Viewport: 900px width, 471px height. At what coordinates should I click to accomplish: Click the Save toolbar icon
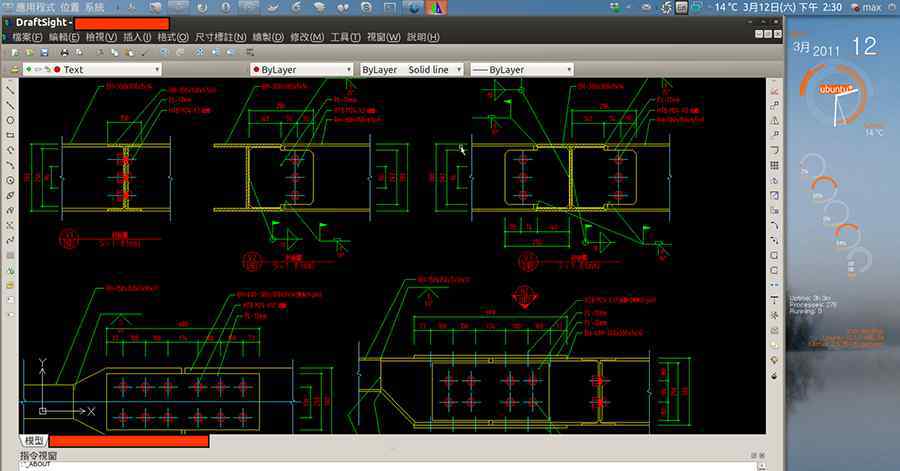44,53
